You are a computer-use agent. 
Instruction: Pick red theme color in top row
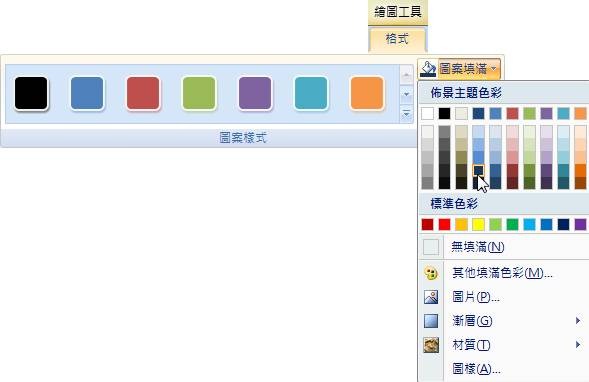pos(512,113)
